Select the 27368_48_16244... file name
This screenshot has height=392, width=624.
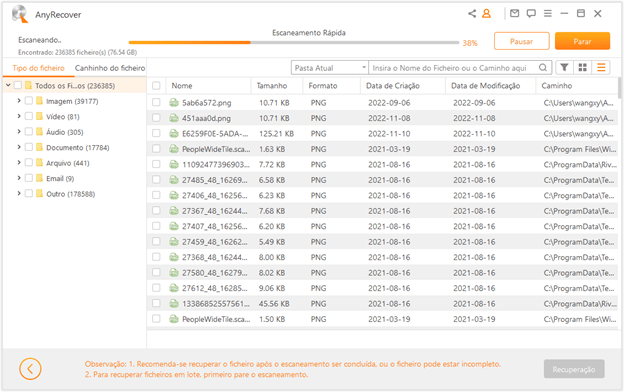click(214, 257)
